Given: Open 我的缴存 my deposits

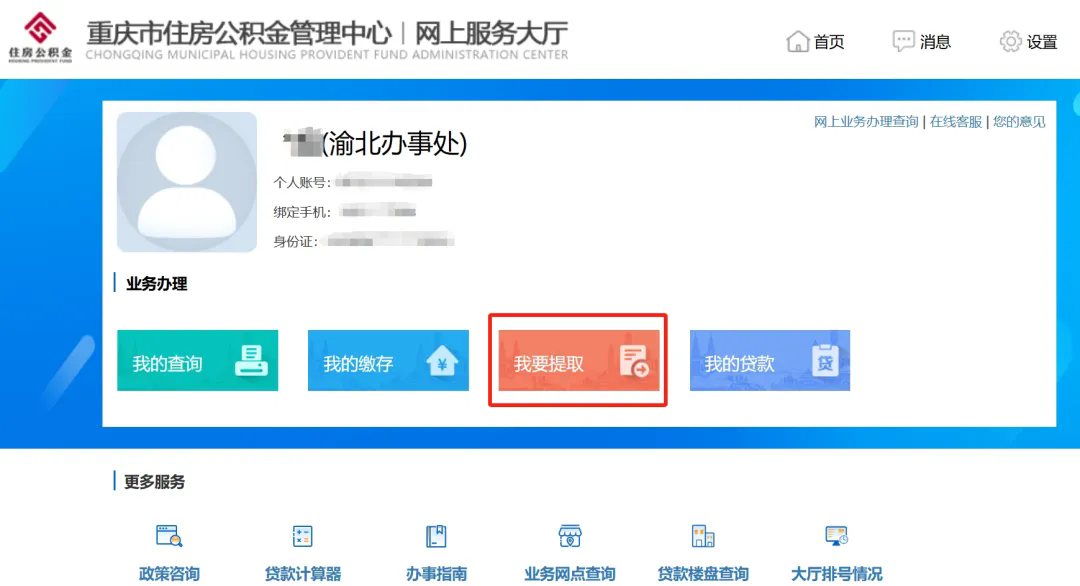Looking at the screenshot, I should pos(388,362).
